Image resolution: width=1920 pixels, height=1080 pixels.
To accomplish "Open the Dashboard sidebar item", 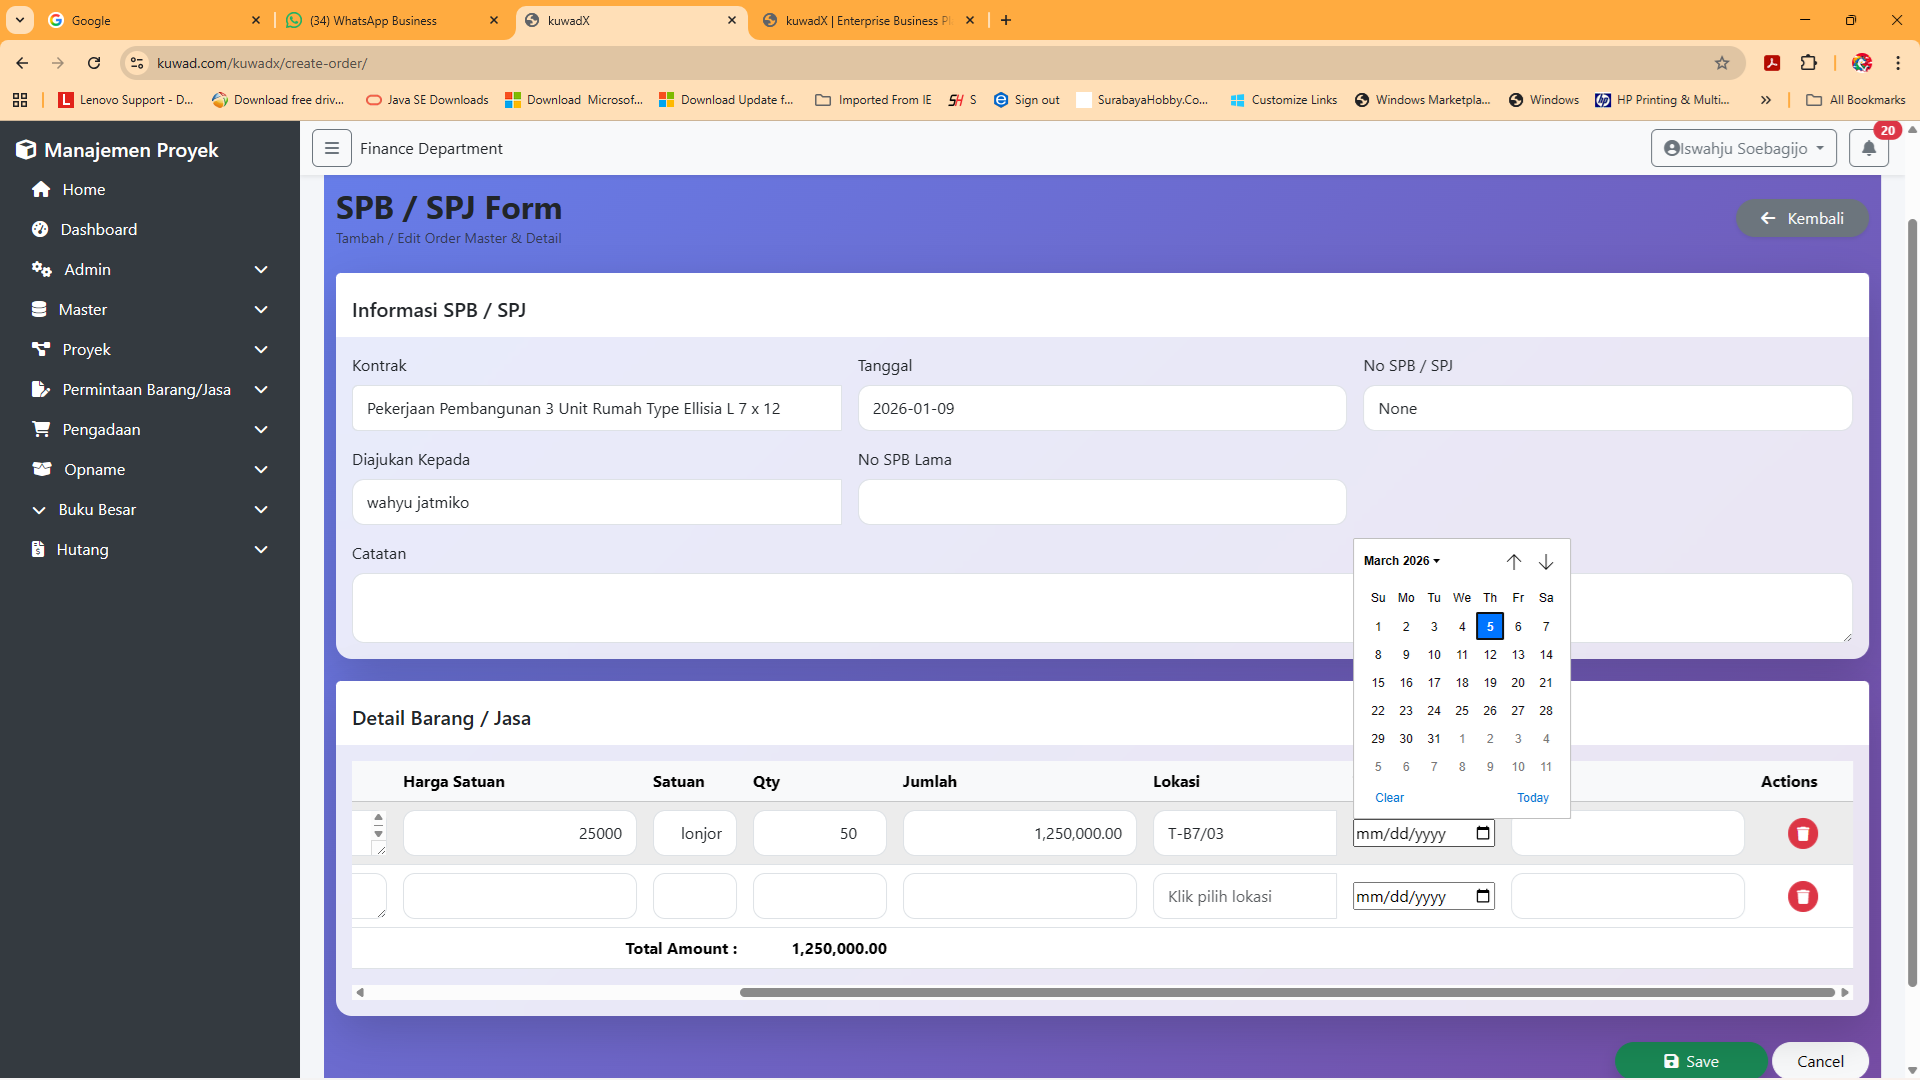I will point(150,230).
